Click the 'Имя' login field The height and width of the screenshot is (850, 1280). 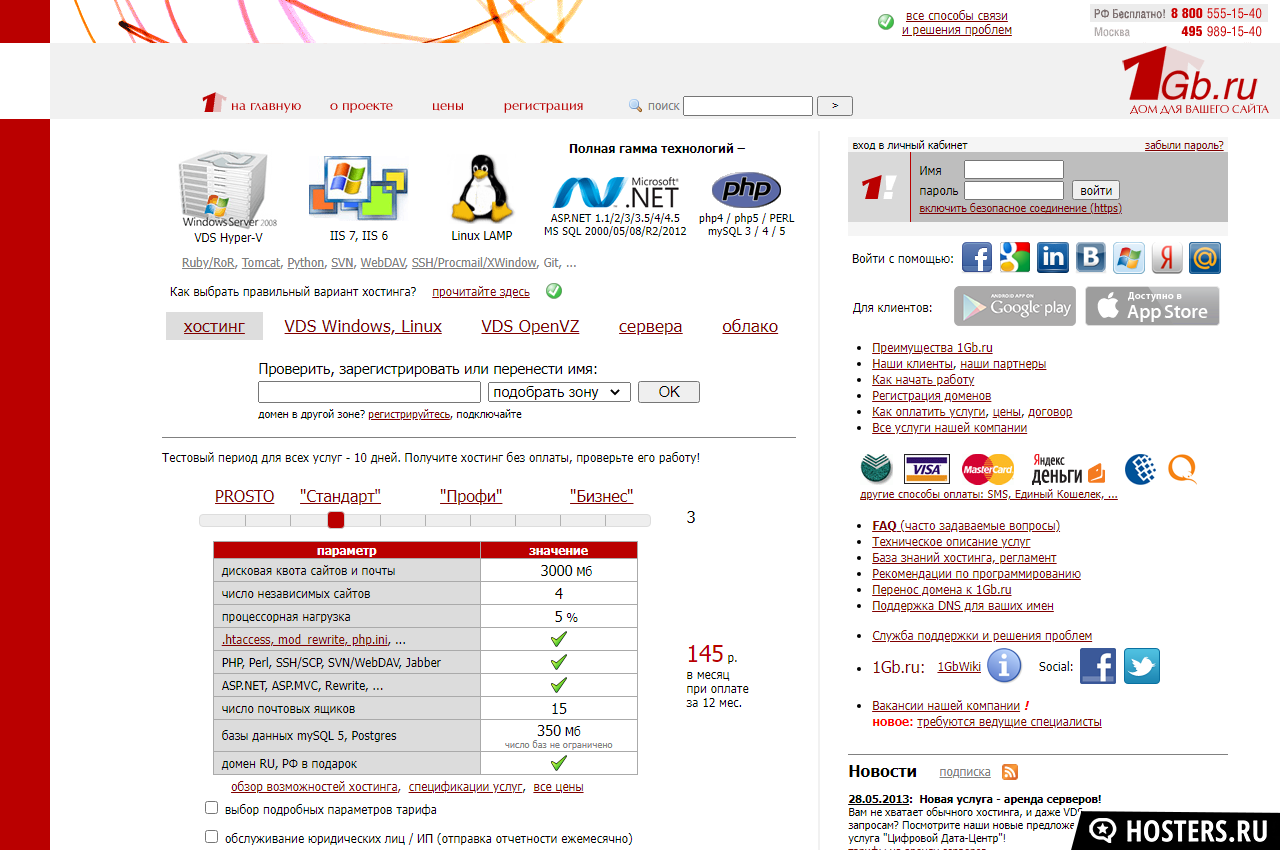click(1014, 170)
